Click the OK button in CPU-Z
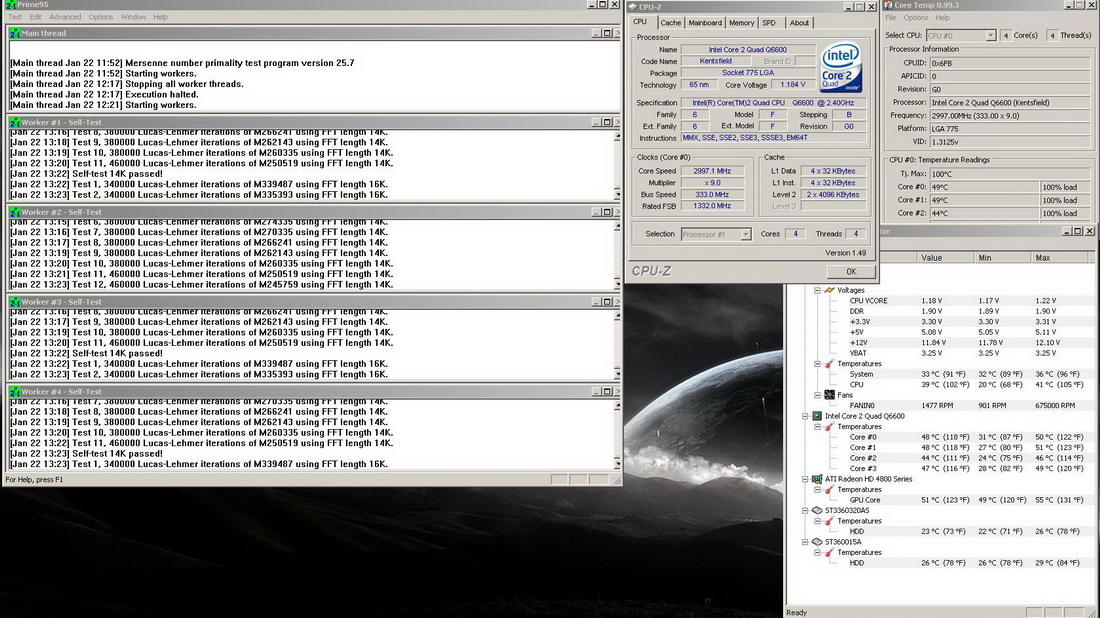Viewport: 1100px width, 618px height. point(850,271)
